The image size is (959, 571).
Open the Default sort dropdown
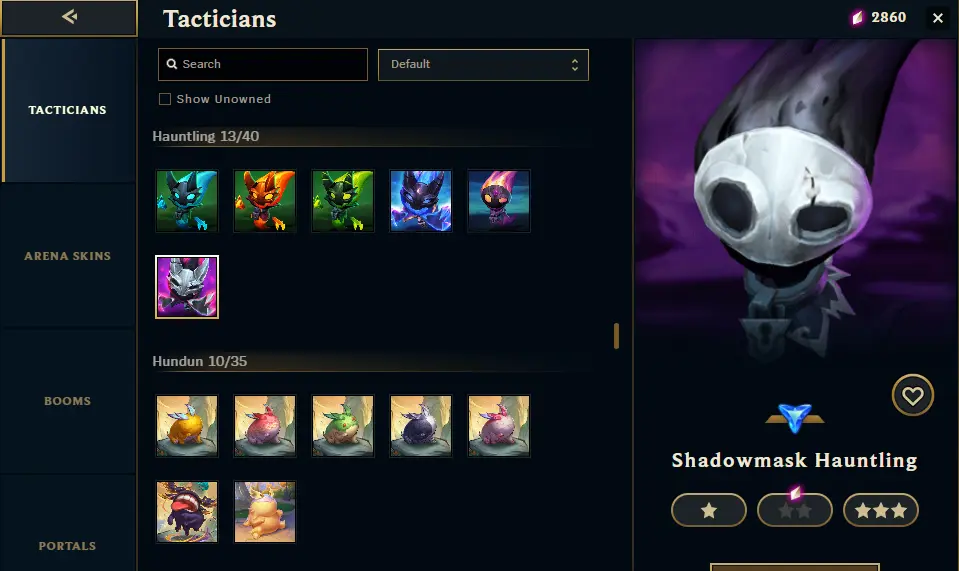click(483, 65)
